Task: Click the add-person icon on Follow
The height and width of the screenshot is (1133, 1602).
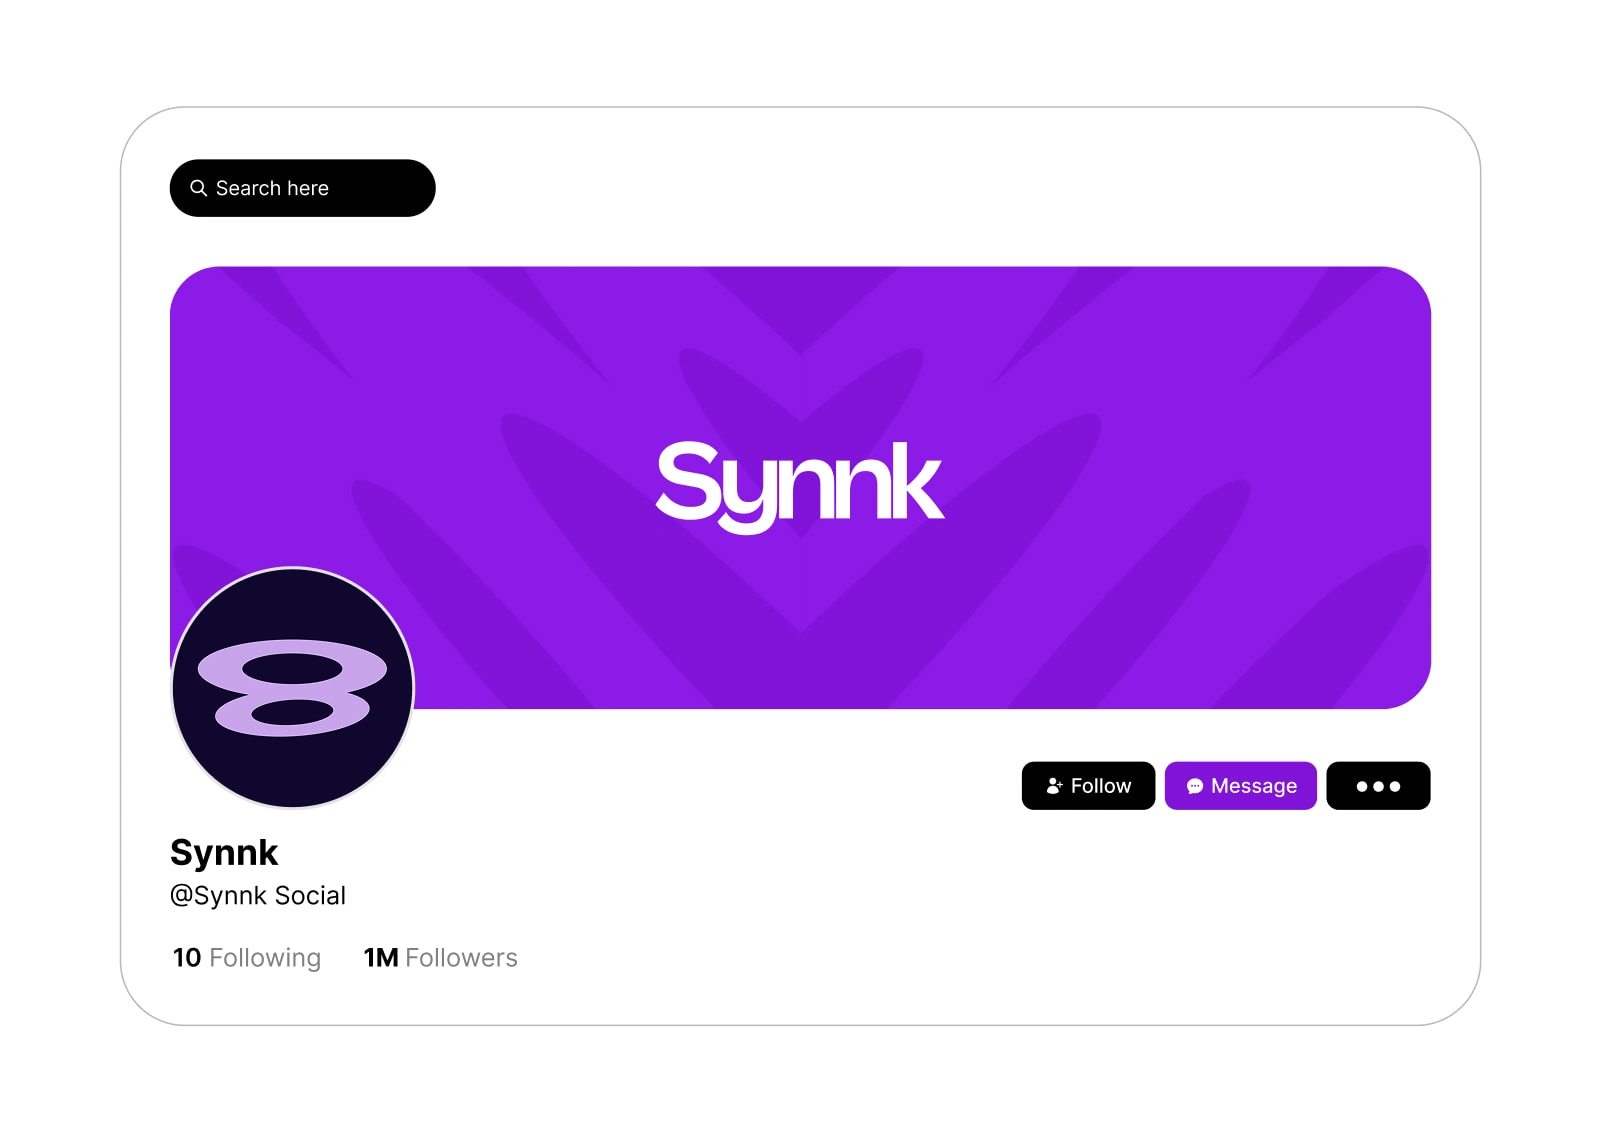Action: coord(1054,786)
